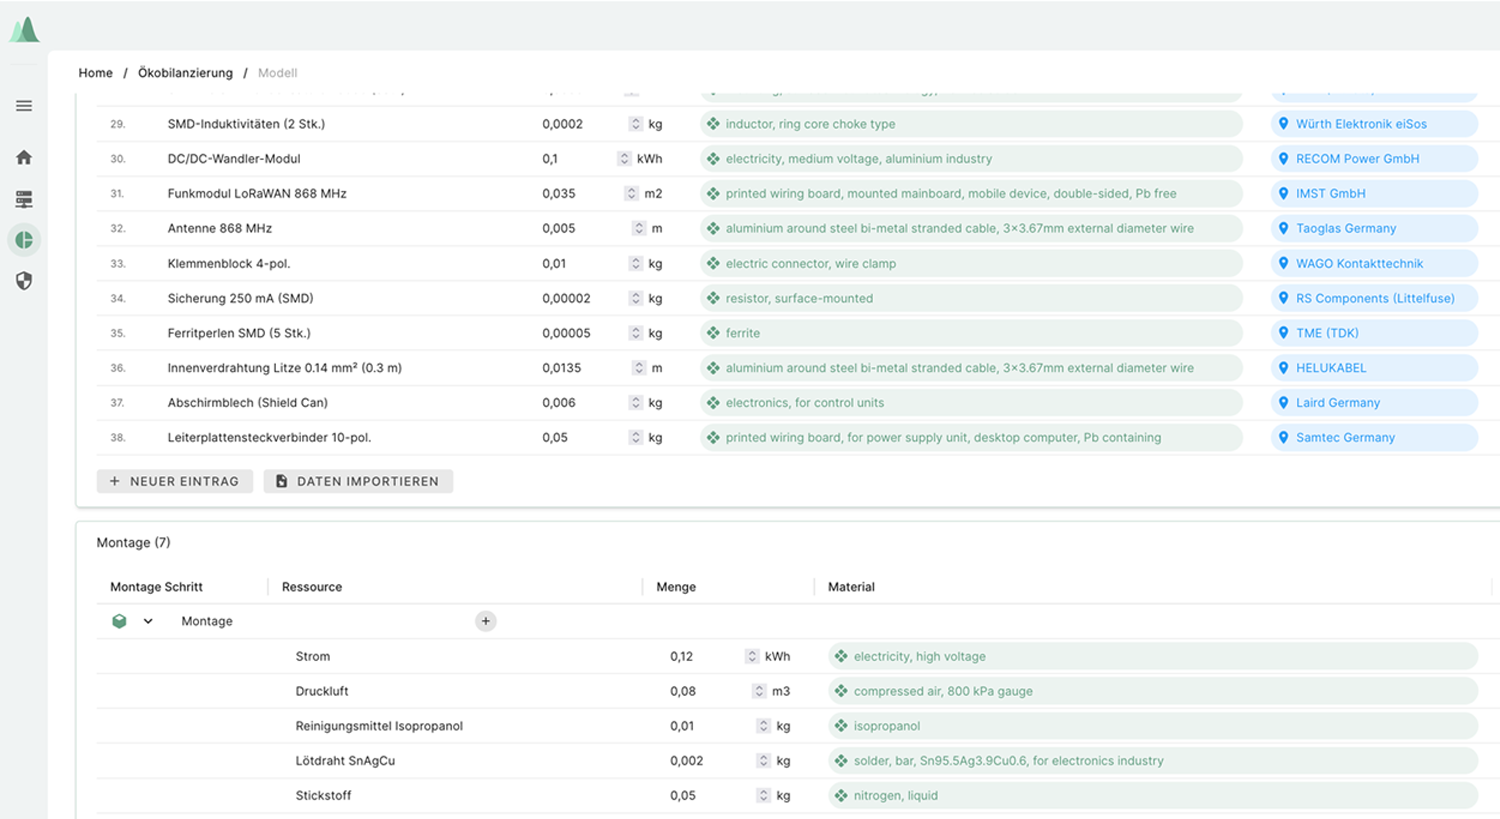This screenshot has width=1500, height=819.
Task: Click the plus button next to the Montage step
Action: pos(485,621)
